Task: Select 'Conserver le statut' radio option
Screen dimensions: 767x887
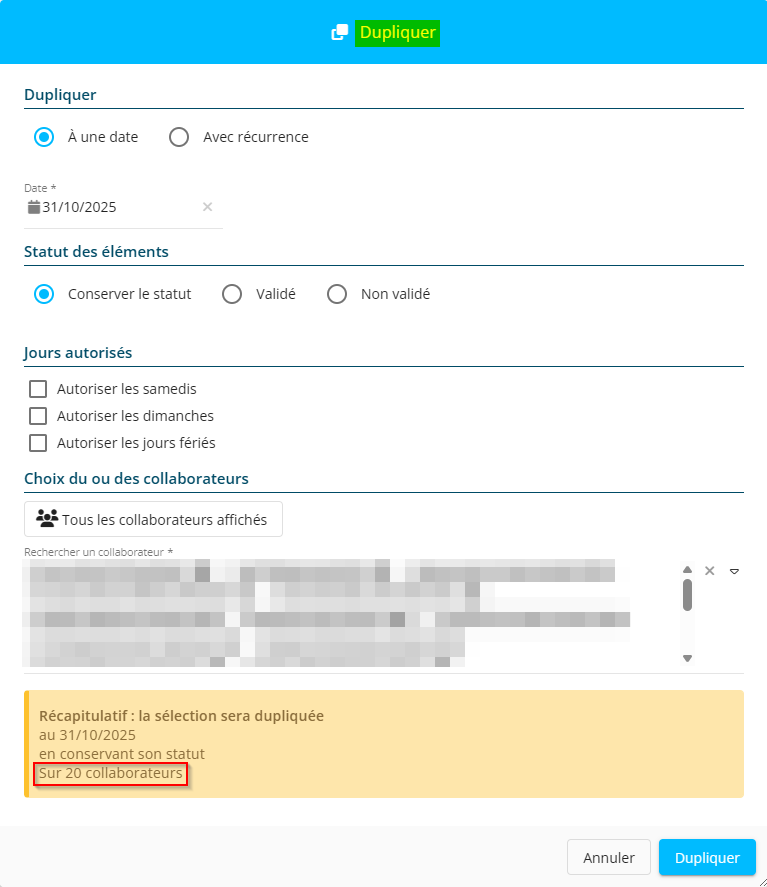Action: click(x=44, y=294)
